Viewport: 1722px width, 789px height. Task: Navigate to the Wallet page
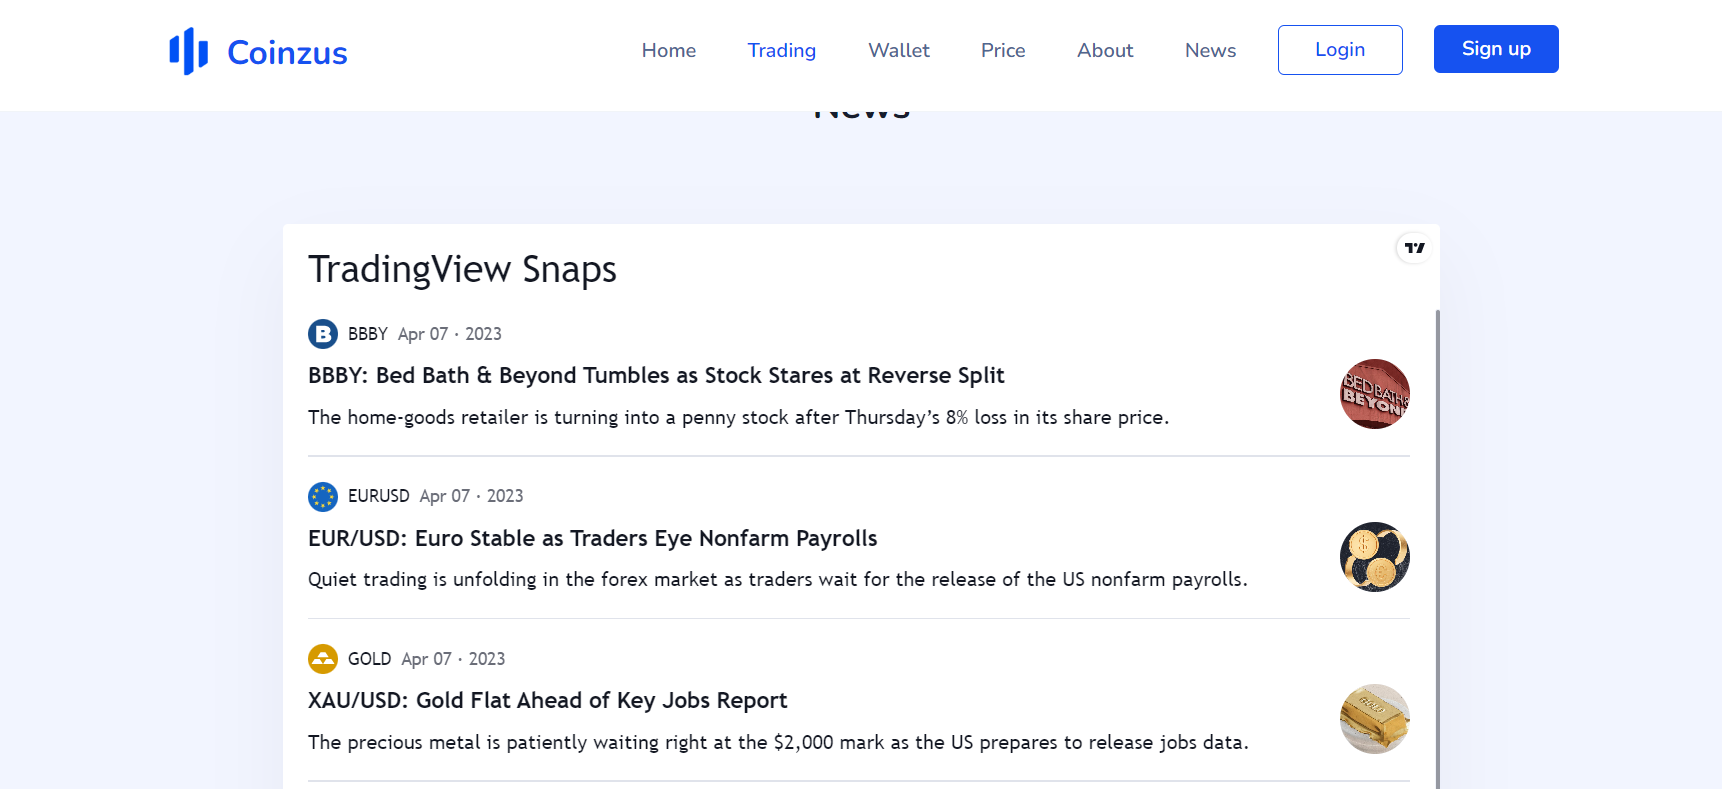point(898,50)
